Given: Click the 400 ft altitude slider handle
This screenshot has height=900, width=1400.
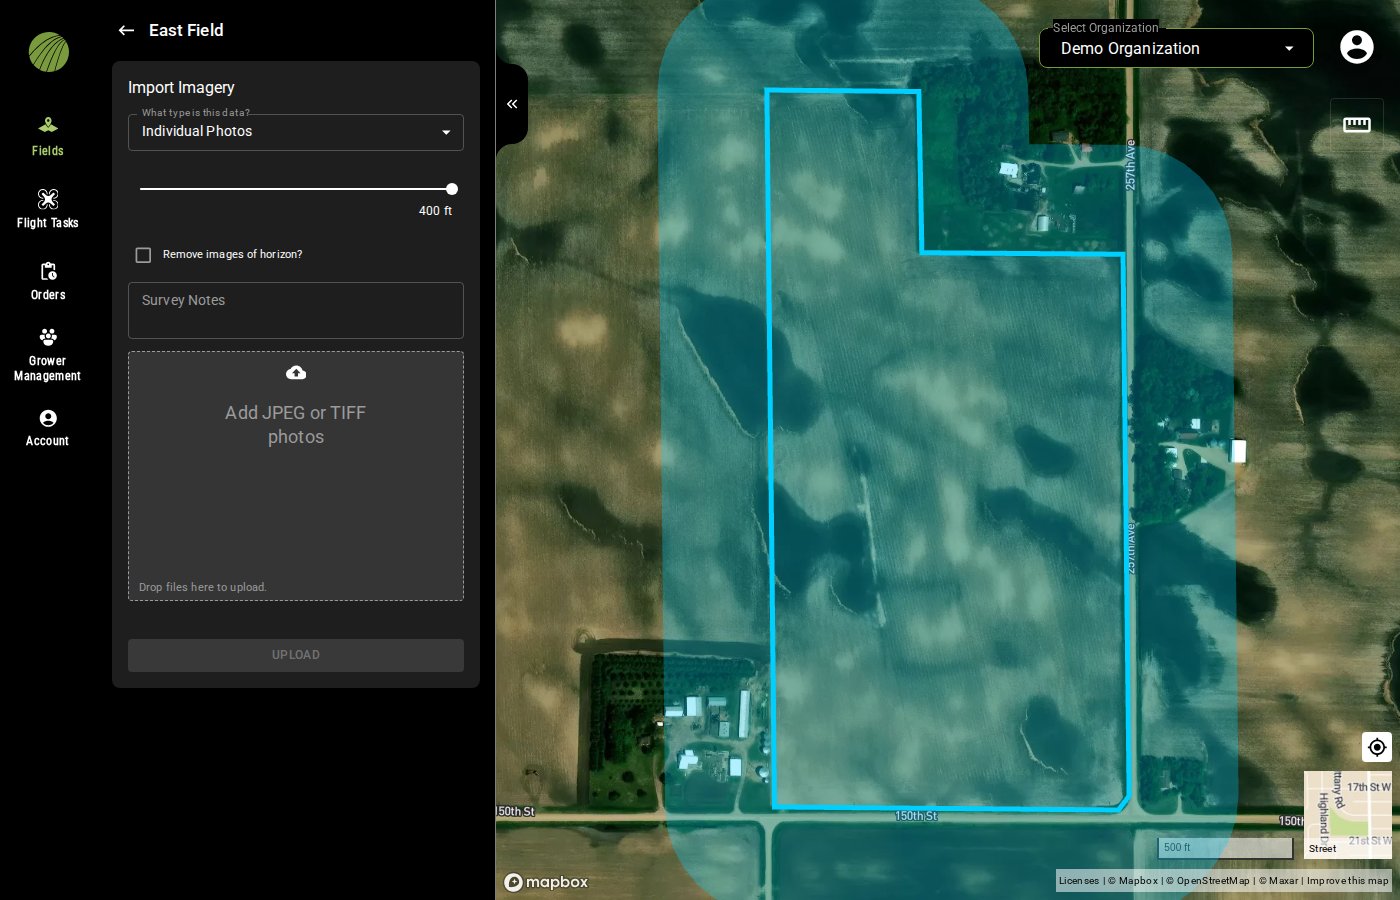Looking at the screenshot, I should [452, 189].
